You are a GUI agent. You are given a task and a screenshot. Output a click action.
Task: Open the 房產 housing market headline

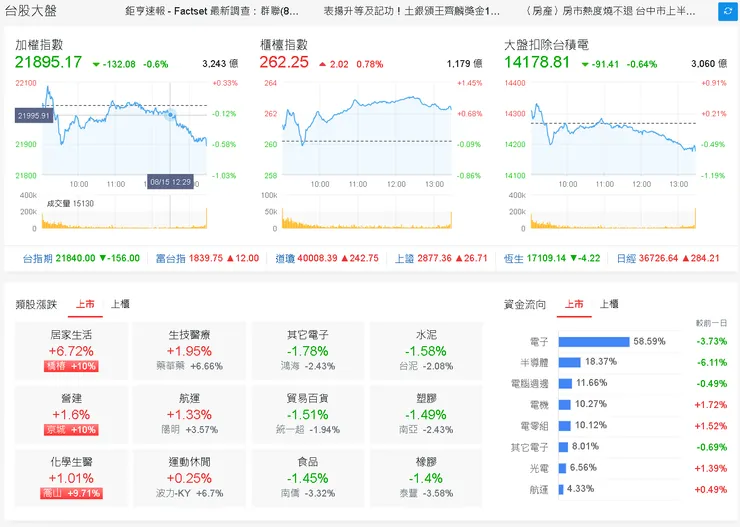pyautogui.click(x=610, y=11)
